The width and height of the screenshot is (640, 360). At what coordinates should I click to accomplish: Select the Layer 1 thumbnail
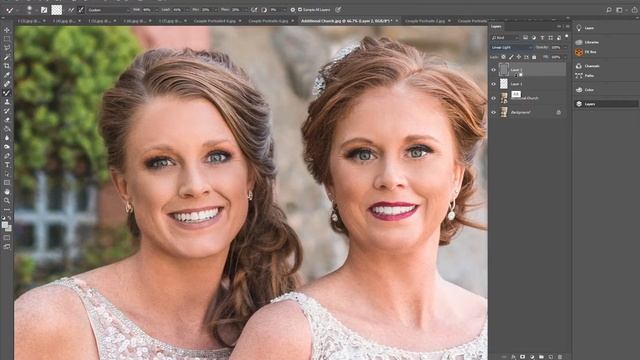click(504, 84)
